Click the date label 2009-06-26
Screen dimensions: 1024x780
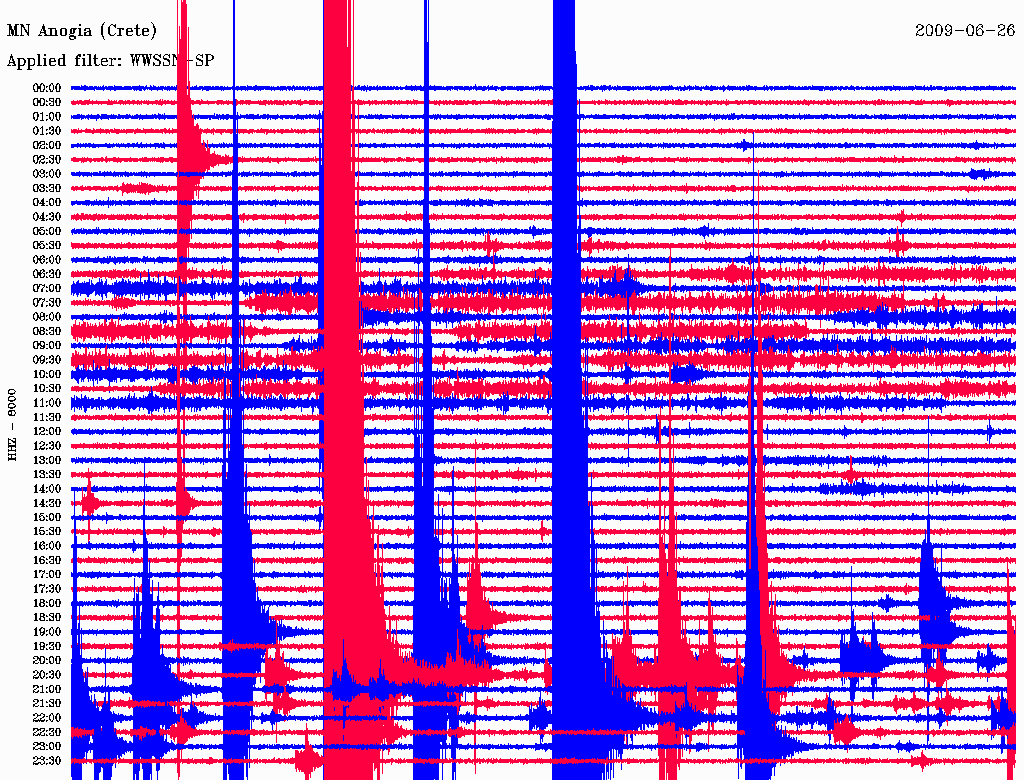point(965,30)
